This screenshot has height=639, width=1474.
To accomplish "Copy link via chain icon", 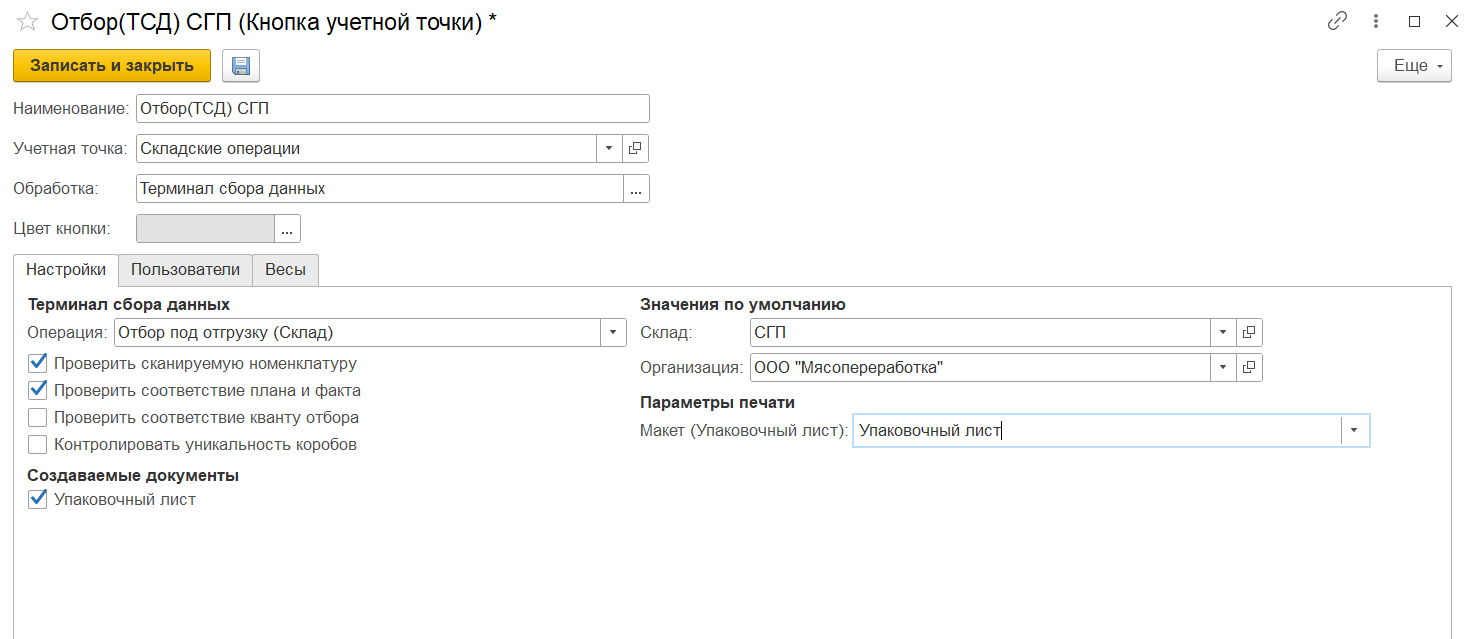I will (1337, 21).
